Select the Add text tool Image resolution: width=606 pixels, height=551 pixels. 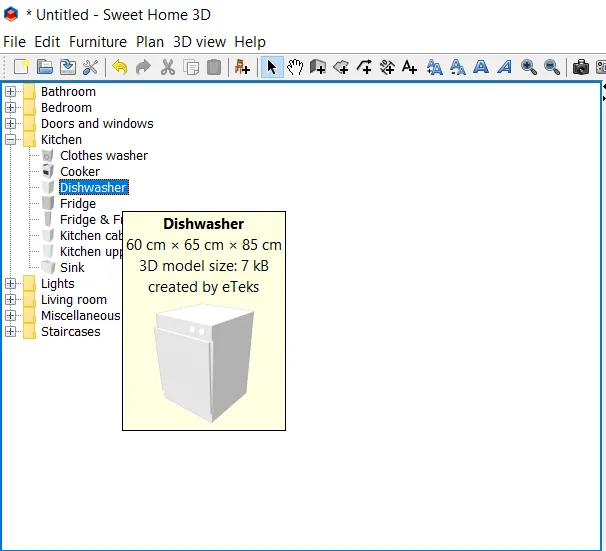tap(409, 67)
